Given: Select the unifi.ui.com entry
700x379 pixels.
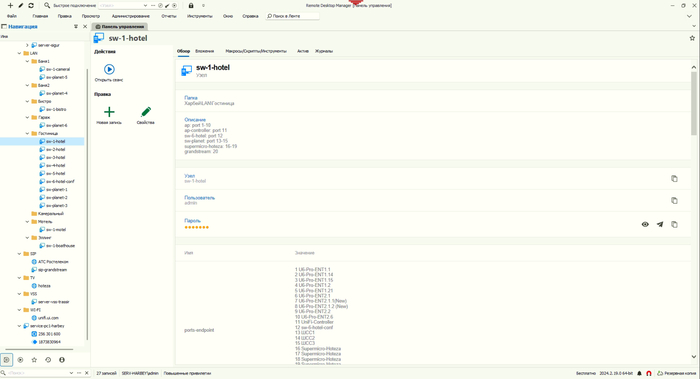Looking at the screenshot, I should coord(48,318).
